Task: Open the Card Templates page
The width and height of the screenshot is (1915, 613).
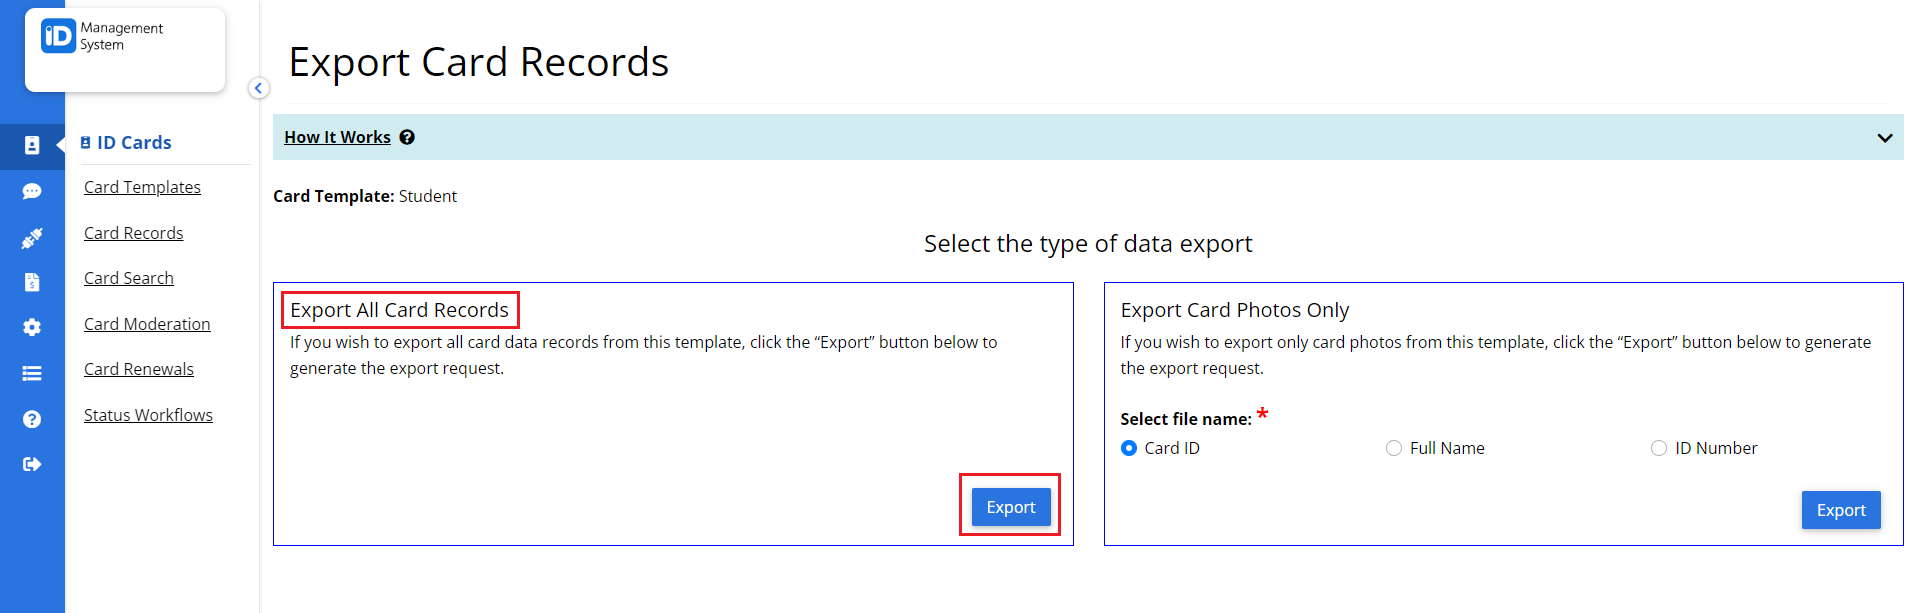Action: tap(142, 187)
